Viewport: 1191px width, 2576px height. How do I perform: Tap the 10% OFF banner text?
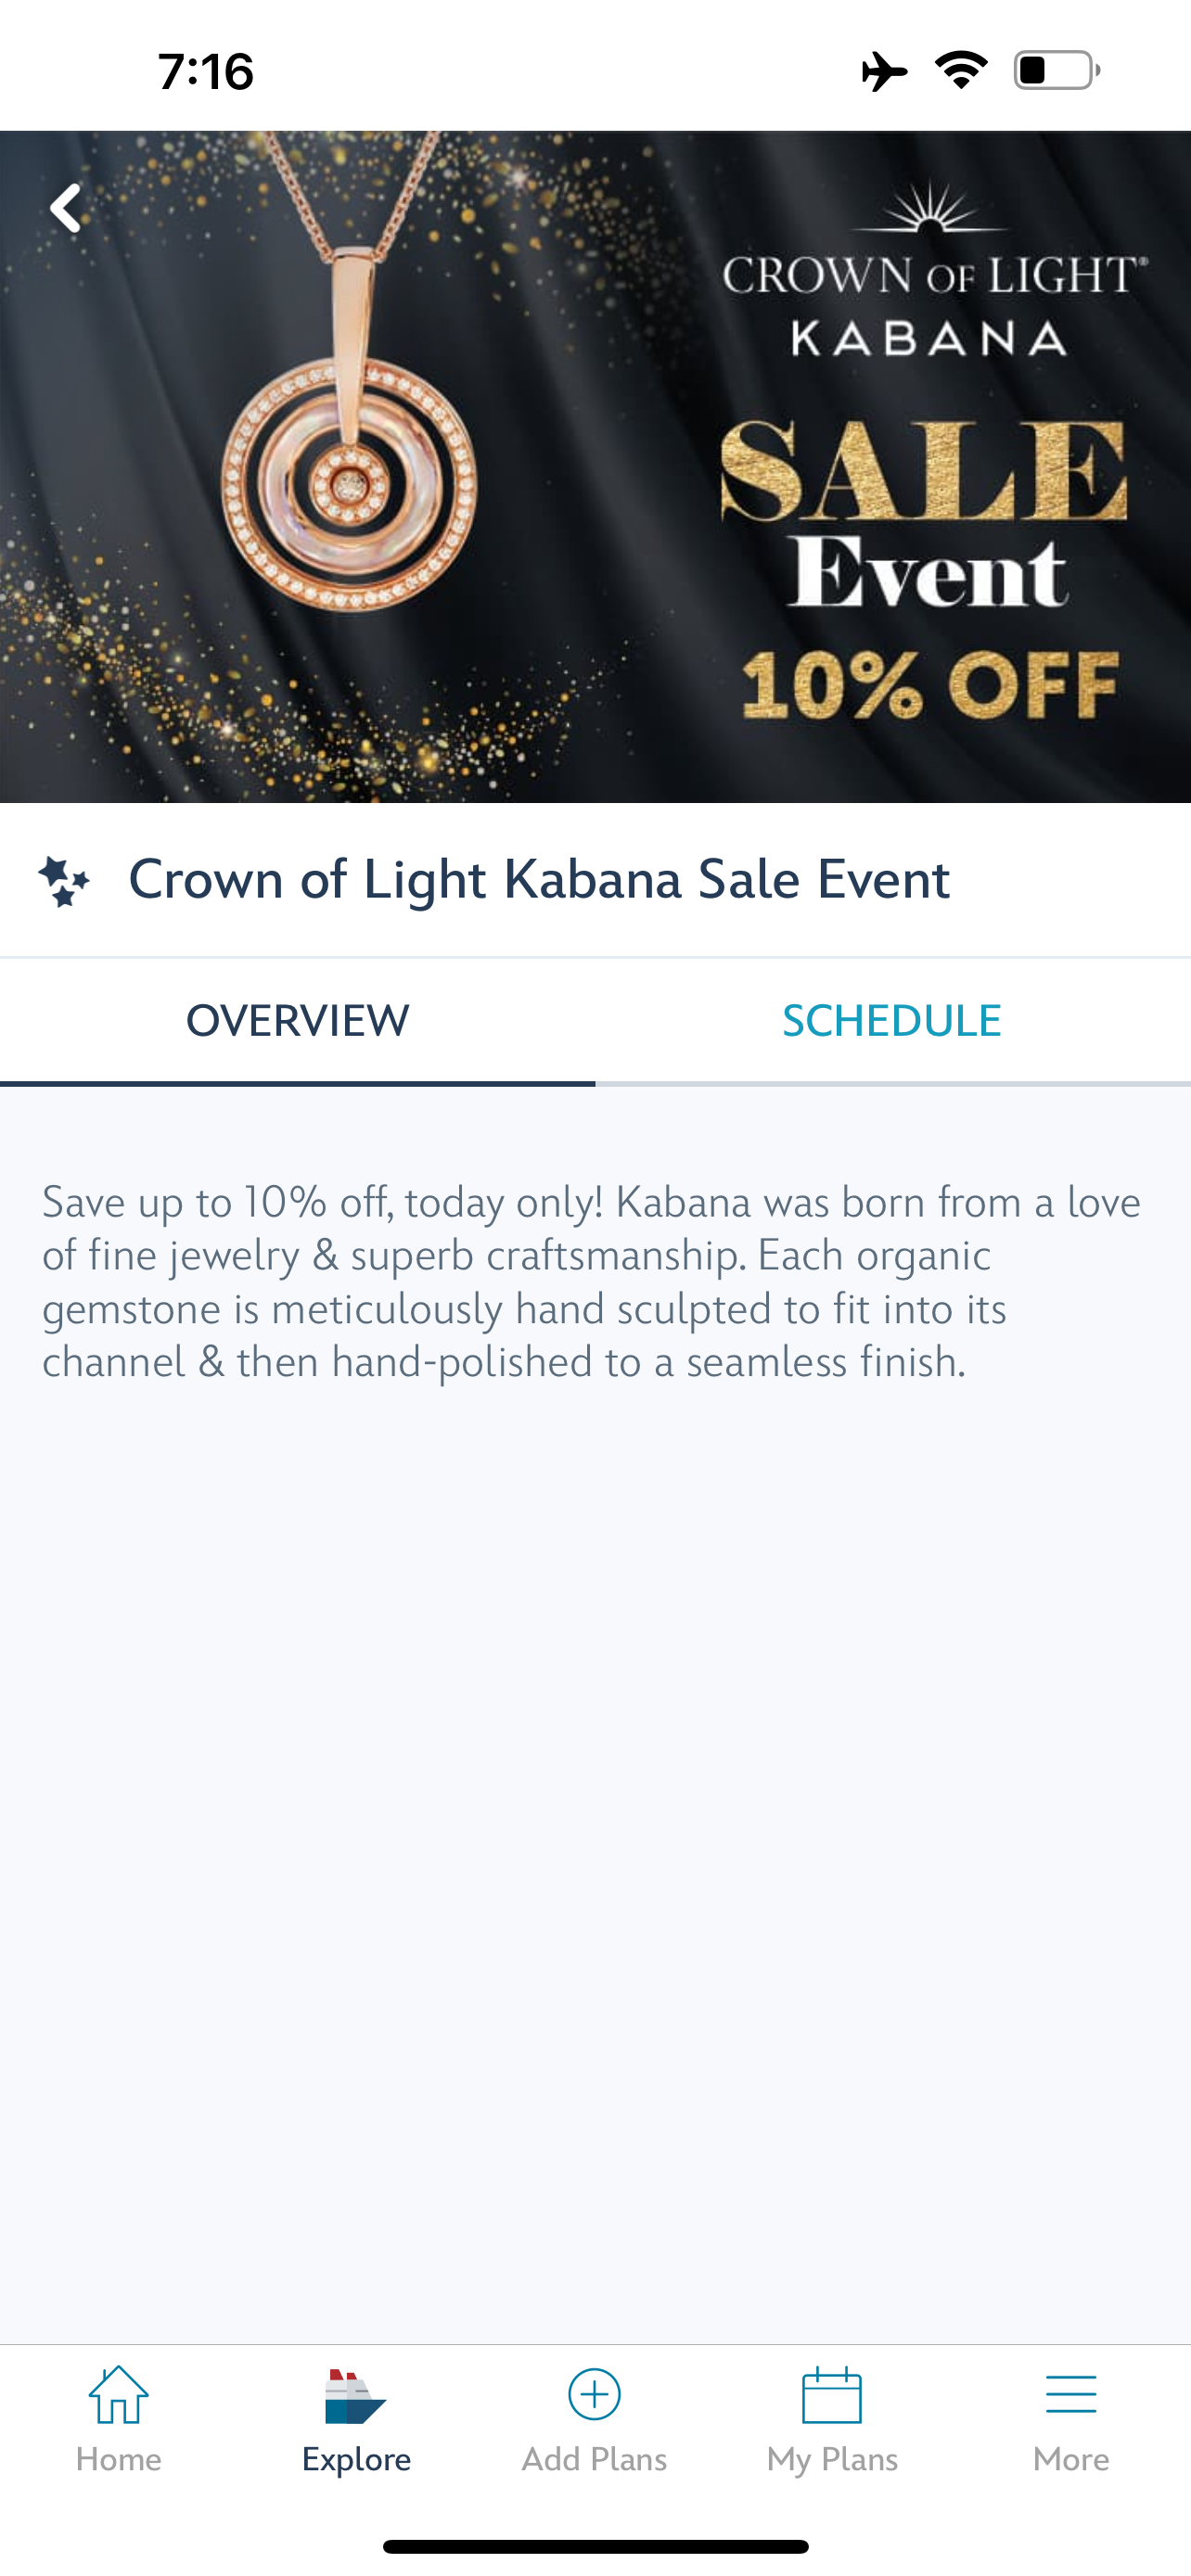(930, 686)
